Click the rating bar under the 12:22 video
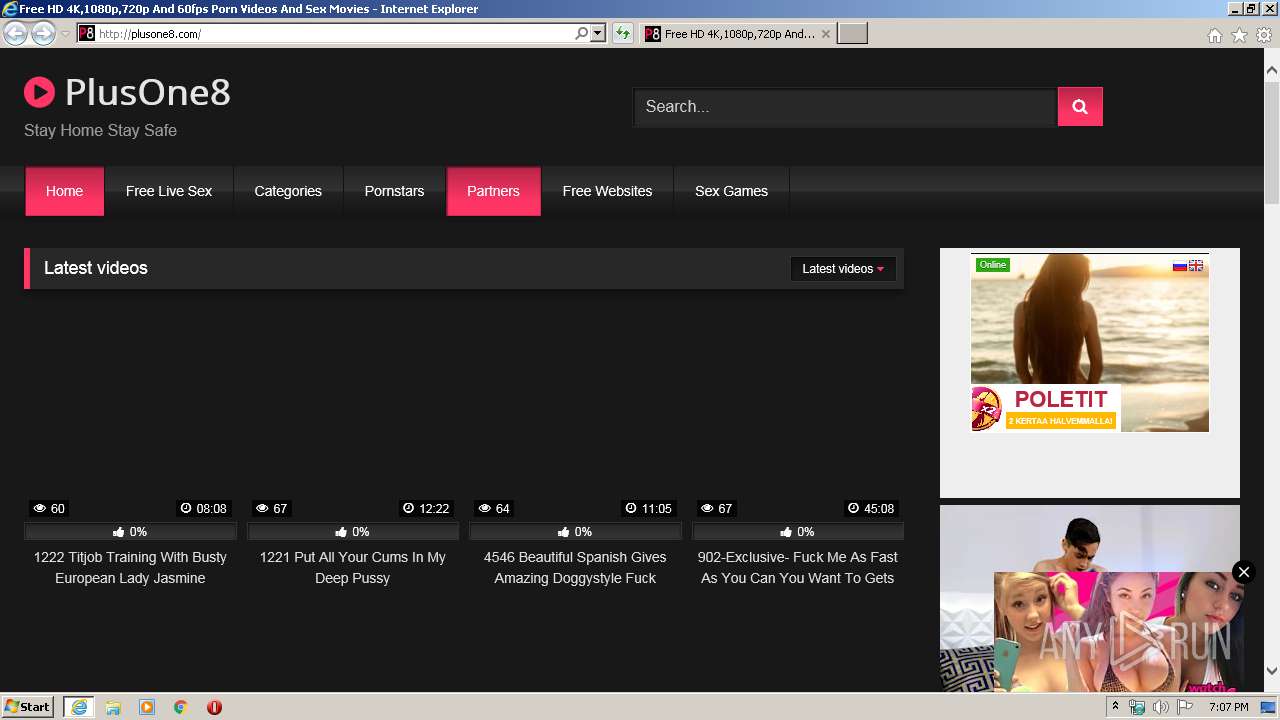1280x720 pixels. (x=353, y=532)
